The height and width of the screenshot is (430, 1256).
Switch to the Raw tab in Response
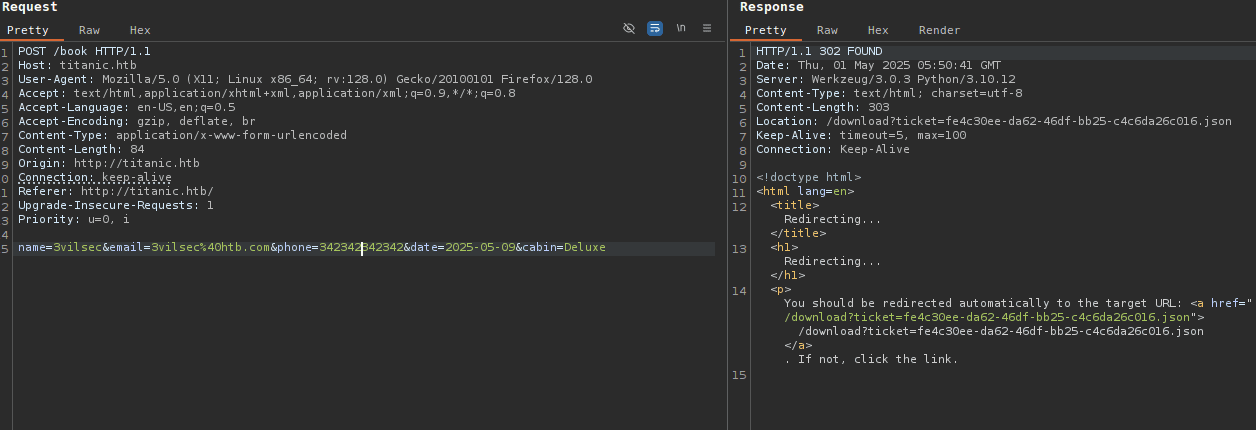click(x=827, y=30)
